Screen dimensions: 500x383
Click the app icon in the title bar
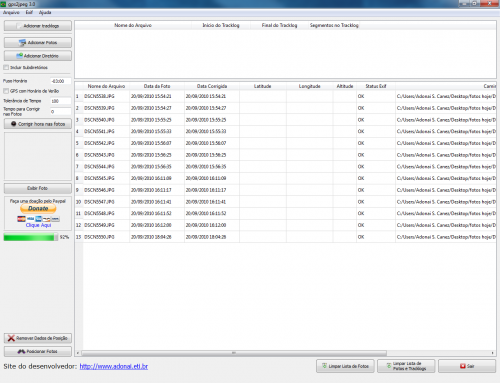3,4
